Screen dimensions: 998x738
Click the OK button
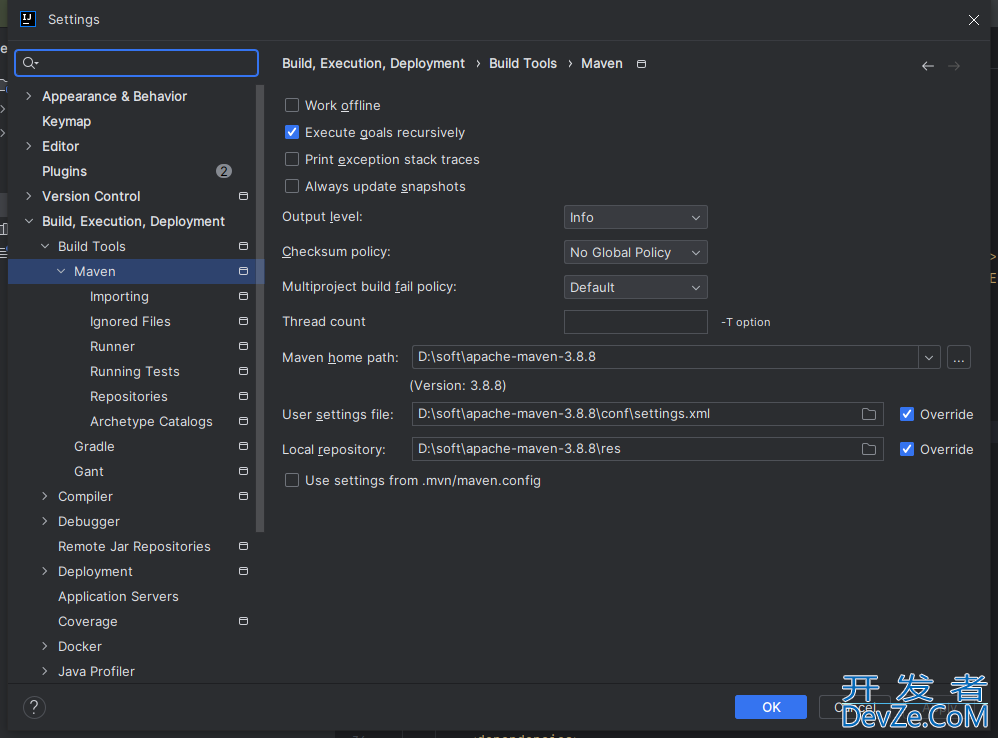pos(771,707)
